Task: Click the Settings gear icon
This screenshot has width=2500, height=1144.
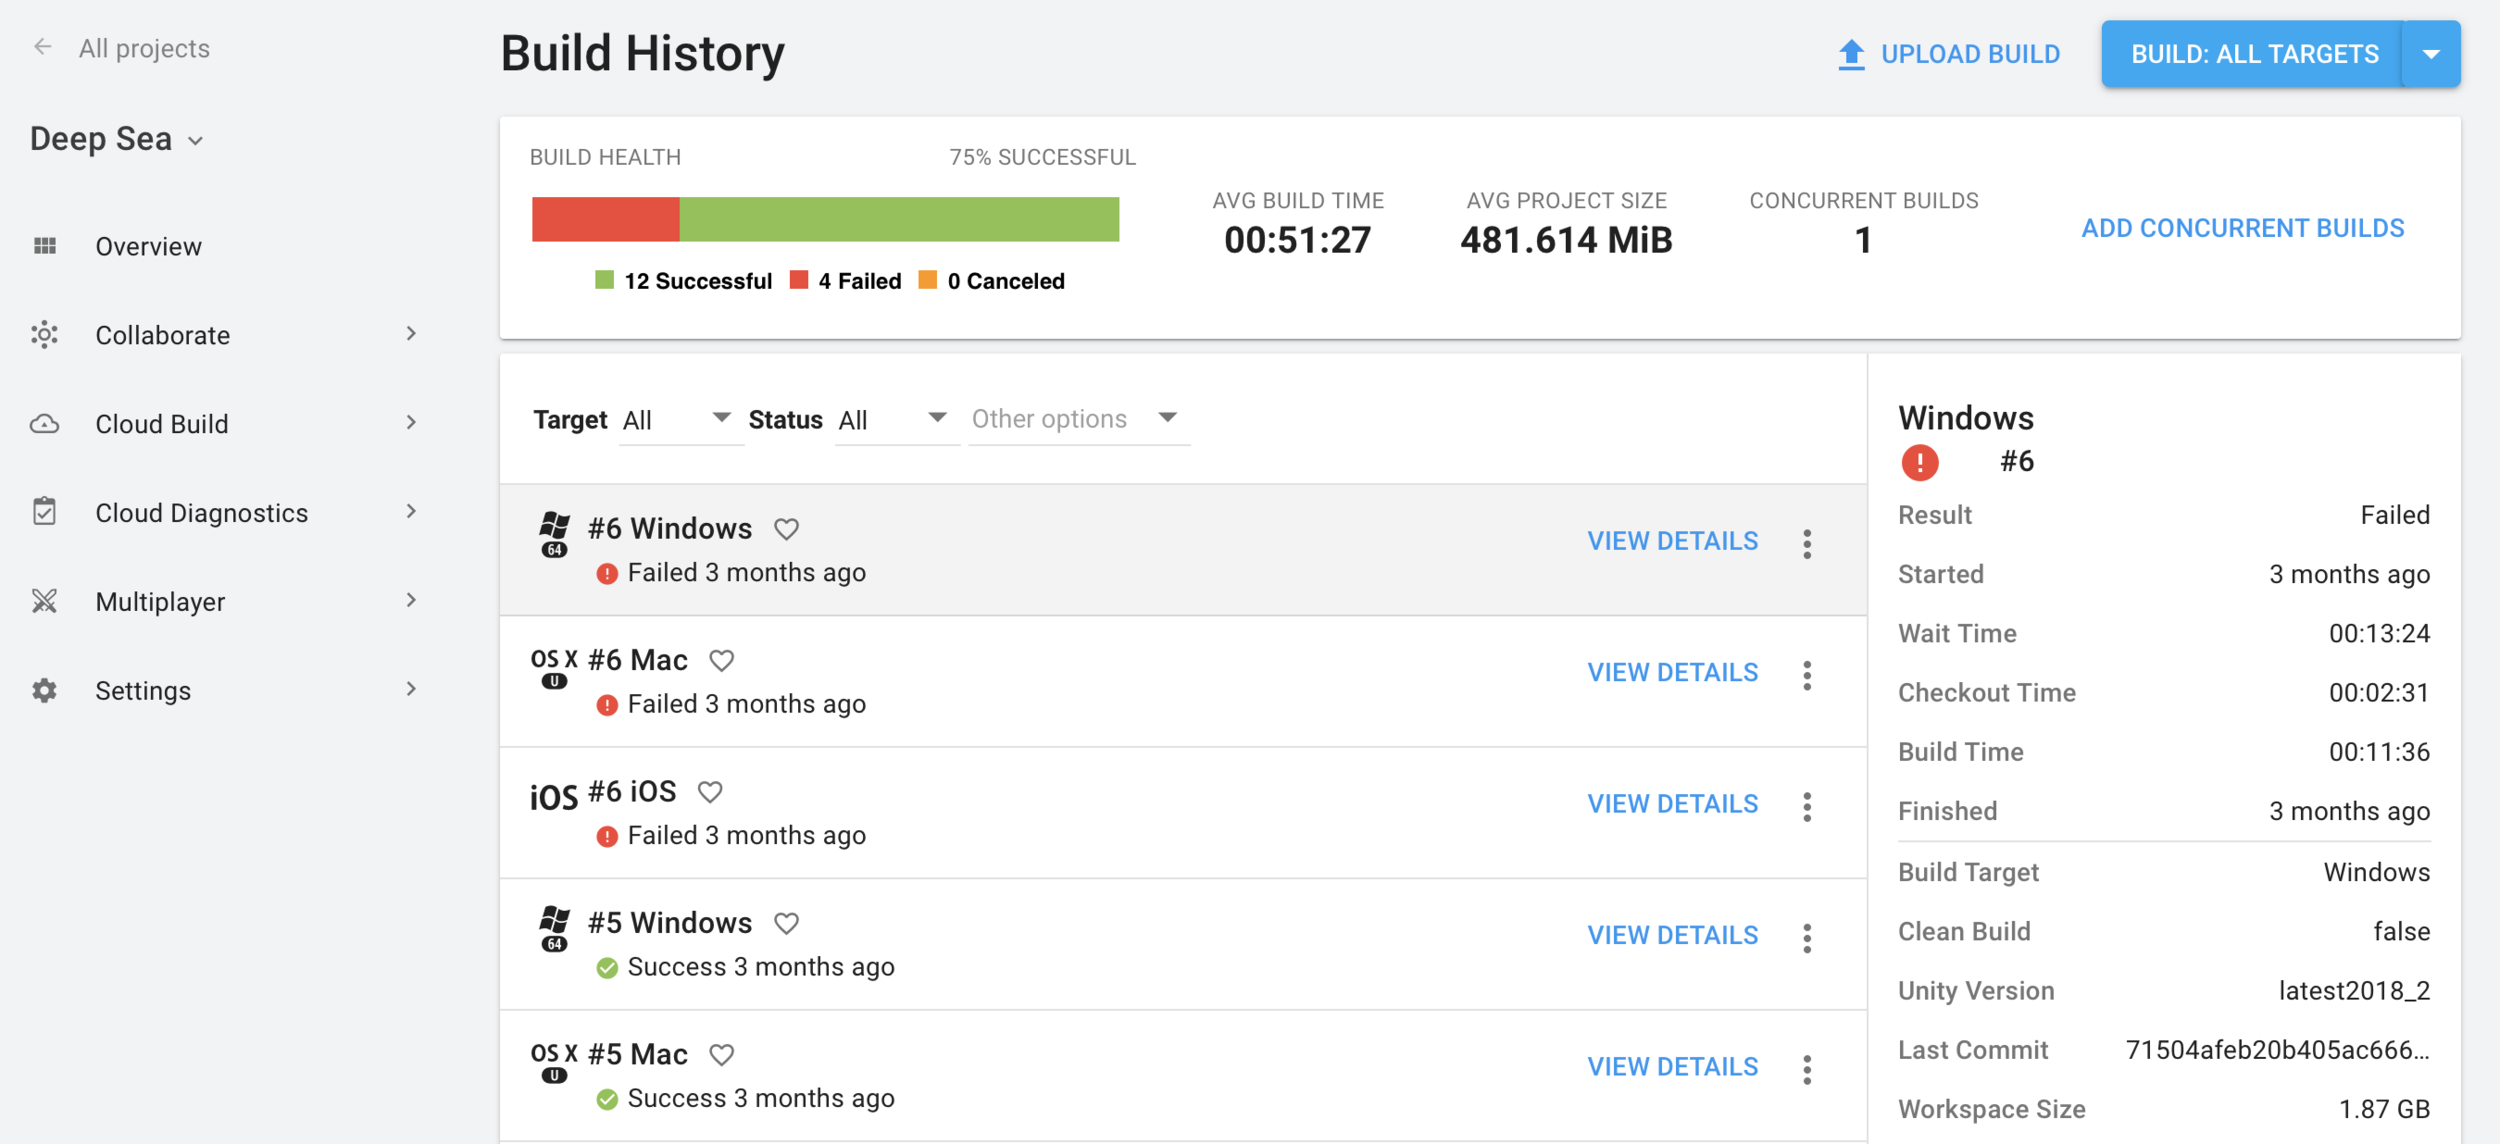Action: 44,690
